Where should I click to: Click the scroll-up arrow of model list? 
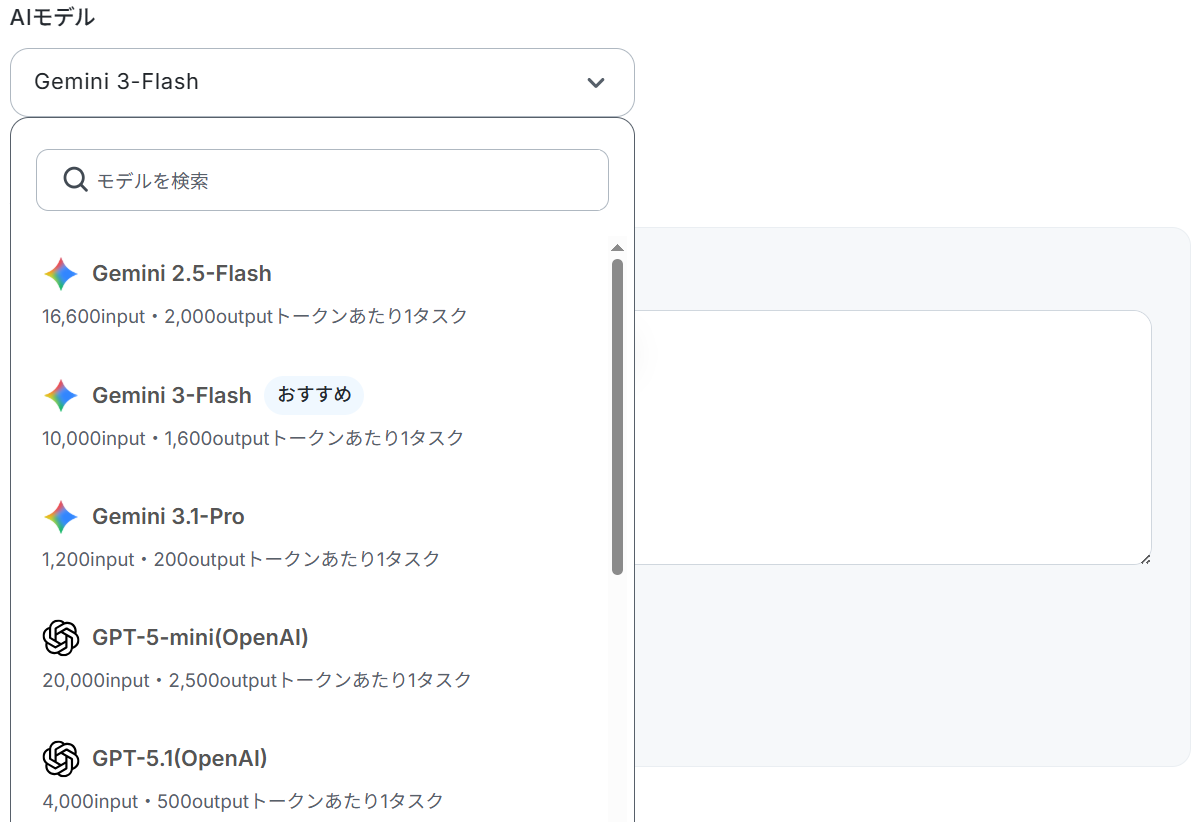pyautogui.click(x=617, y=247)
